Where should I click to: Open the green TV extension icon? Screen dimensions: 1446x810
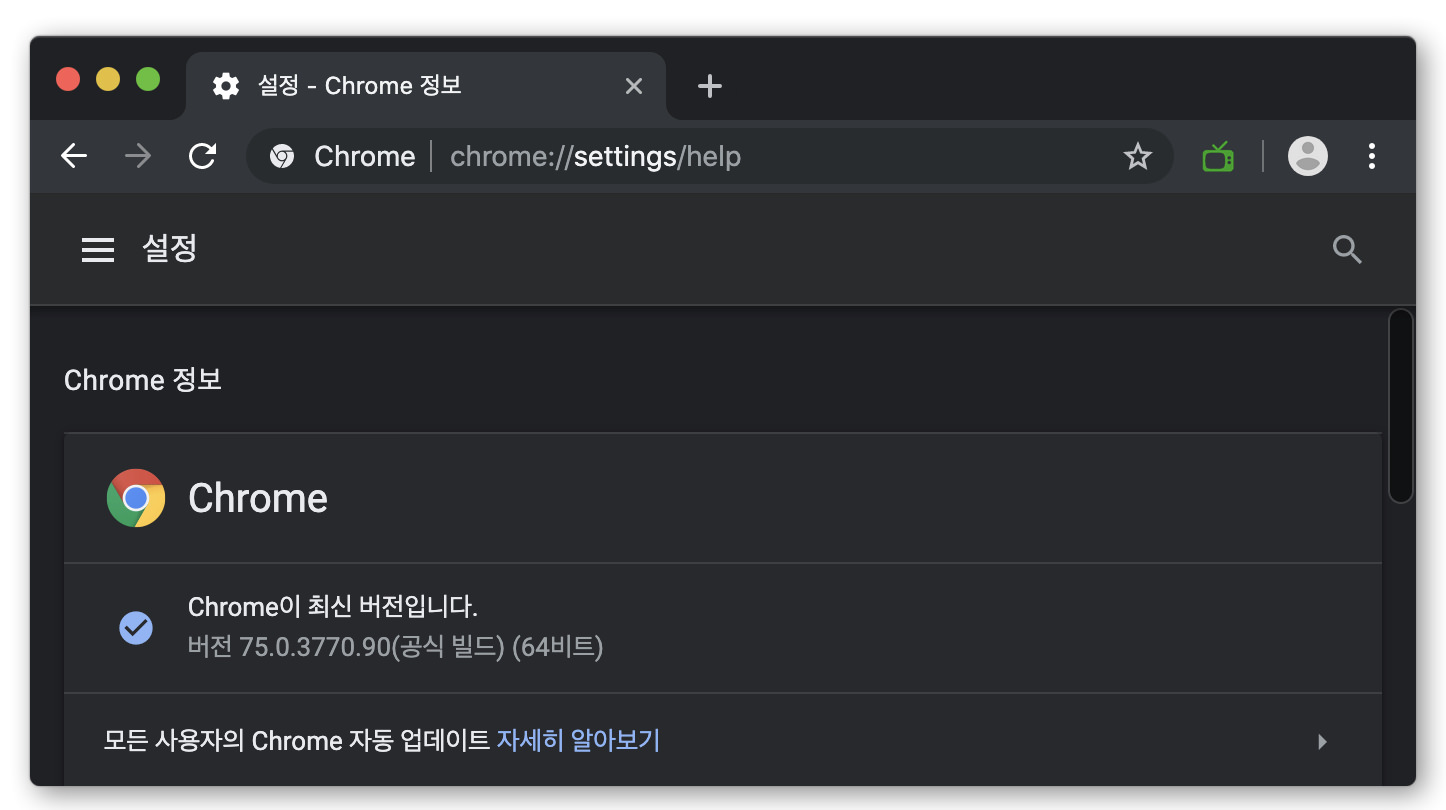click(1218, 156)
